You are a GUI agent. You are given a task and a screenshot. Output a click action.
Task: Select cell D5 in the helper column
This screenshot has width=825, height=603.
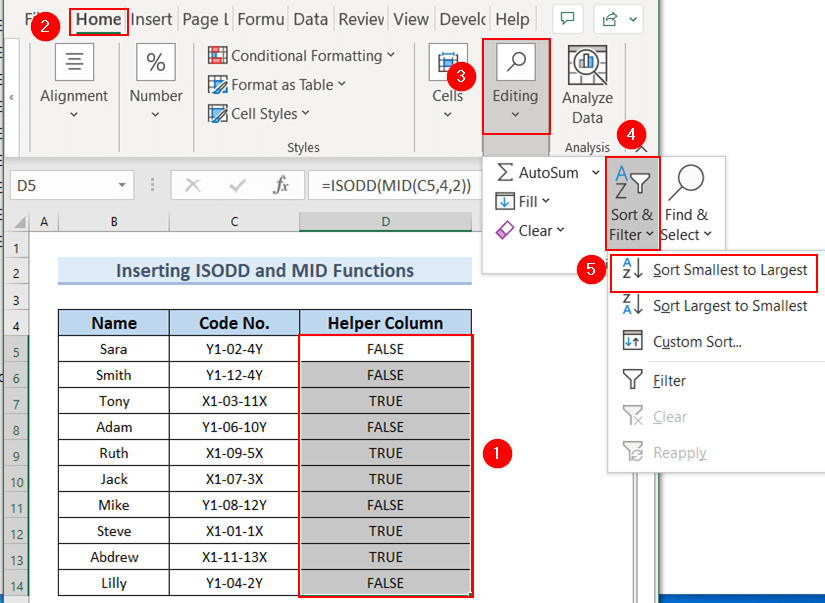point(386,346)
